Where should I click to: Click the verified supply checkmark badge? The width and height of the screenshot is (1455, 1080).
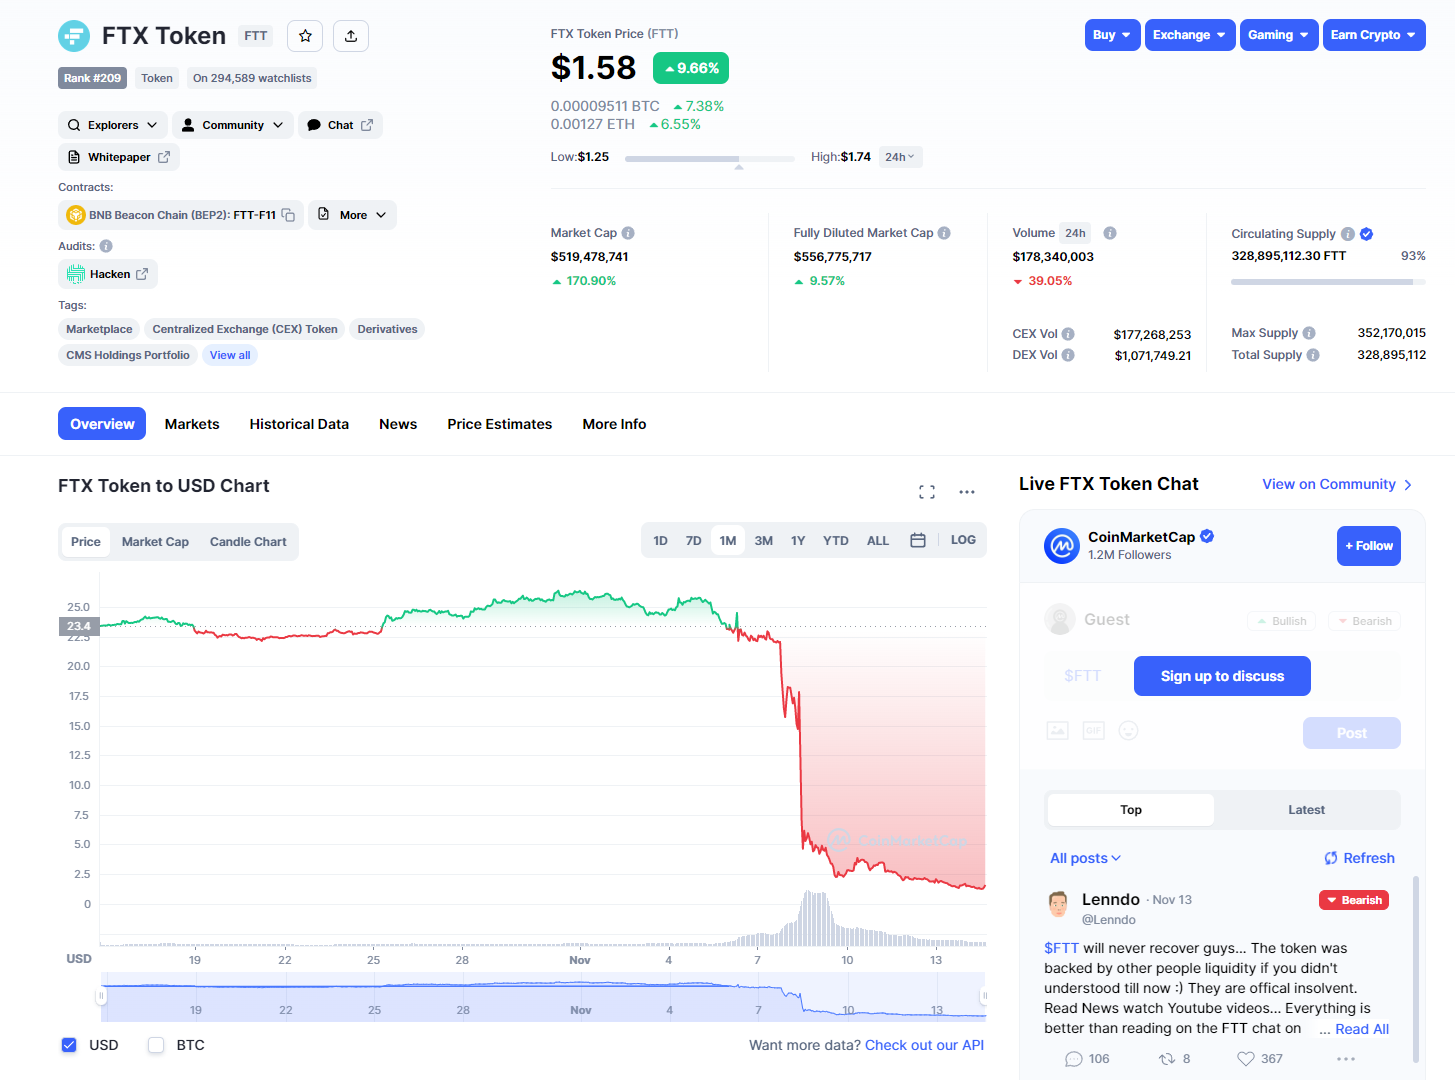click(x=1367, y=234)
